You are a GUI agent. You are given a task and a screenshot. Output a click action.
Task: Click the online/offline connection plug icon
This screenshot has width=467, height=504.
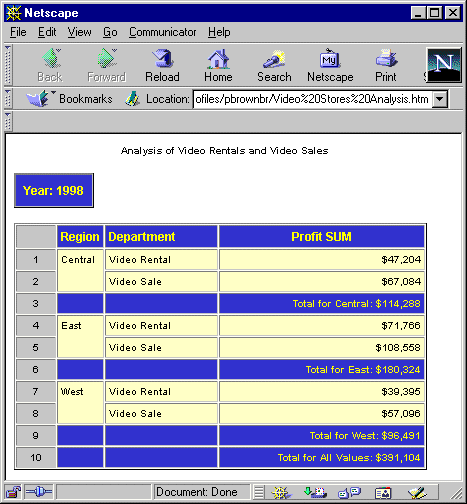[39, 492]
